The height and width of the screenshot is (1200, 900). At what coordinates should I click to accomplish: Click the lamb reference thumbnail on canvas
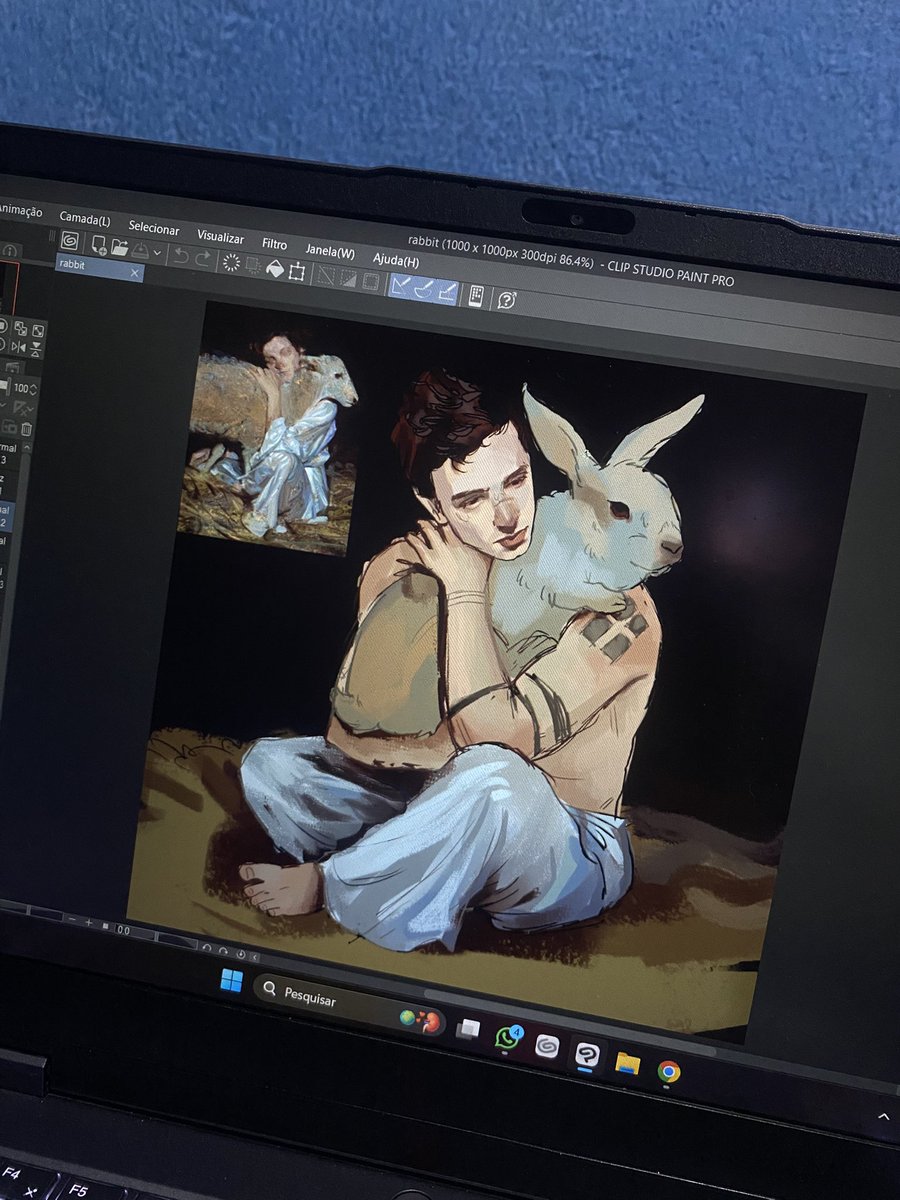pos(268,440)
